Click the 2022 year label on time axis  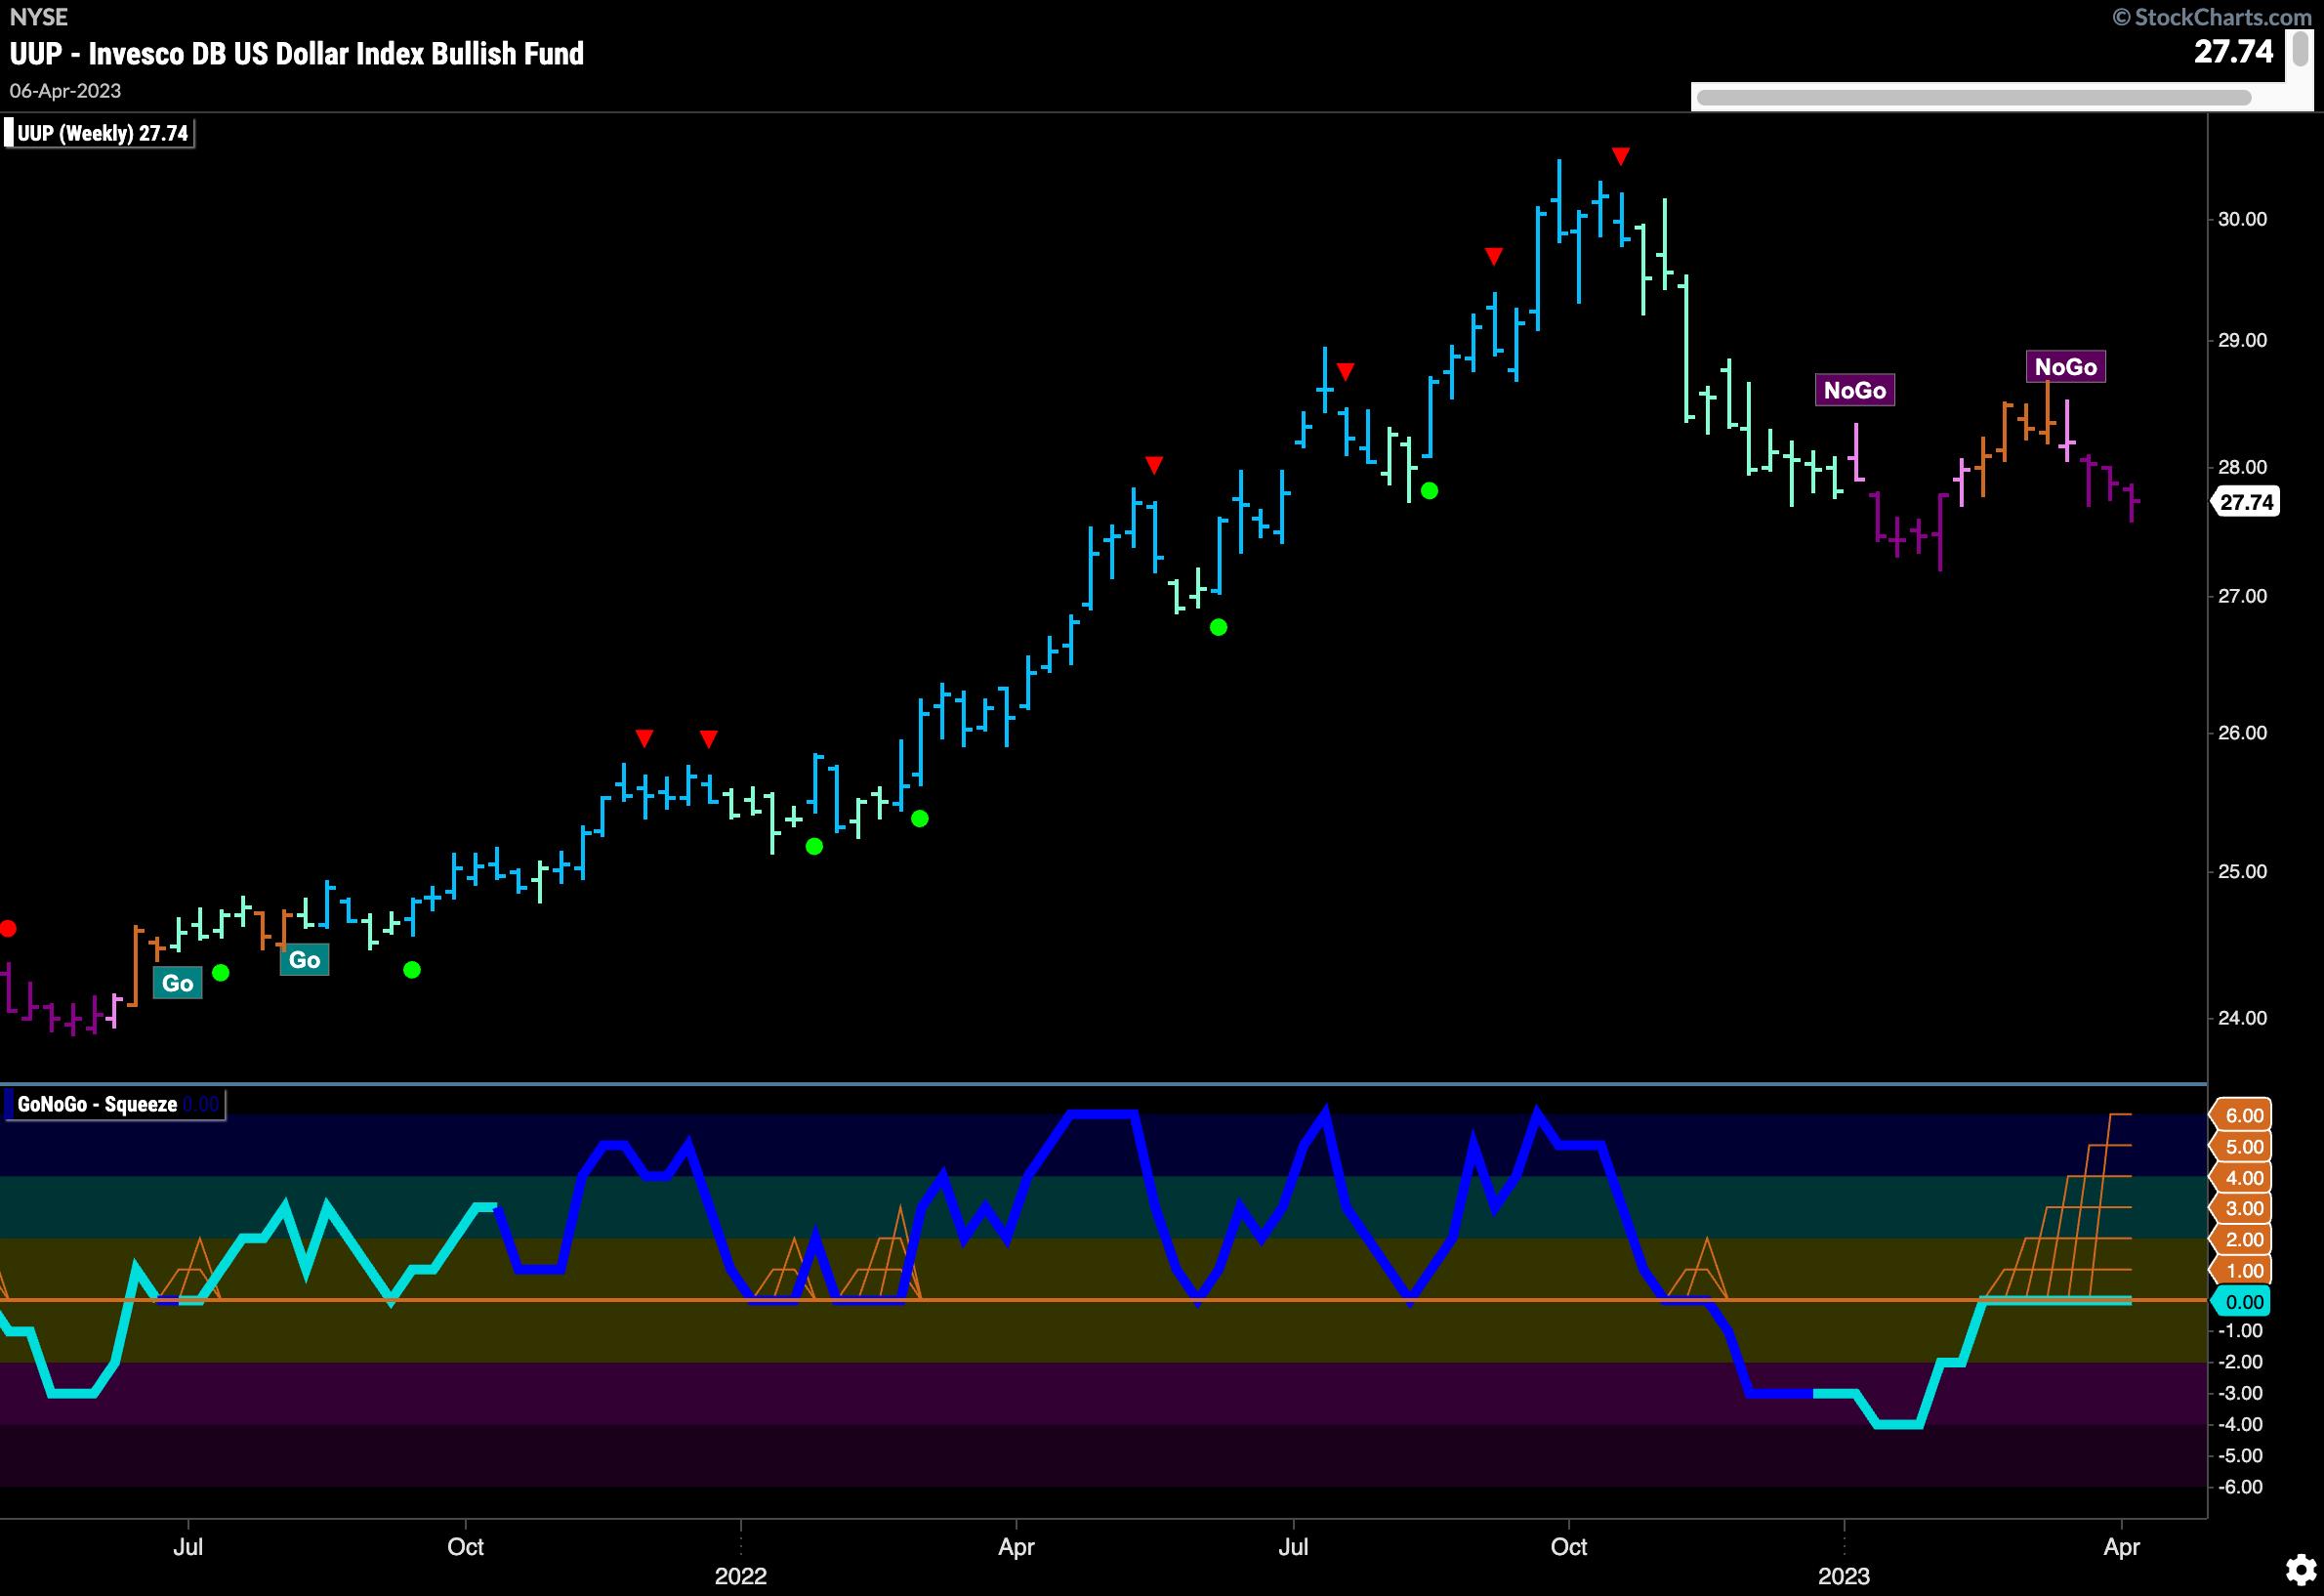point(740,1576)
